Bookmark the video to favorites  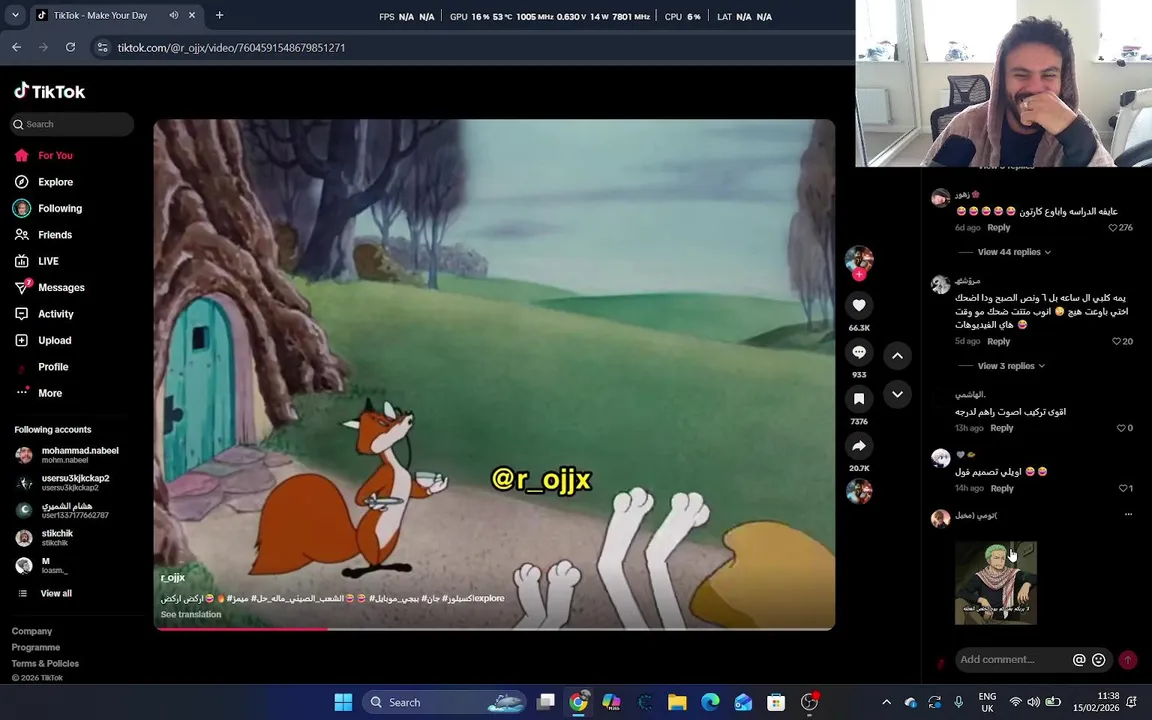[x=859, y=399]
